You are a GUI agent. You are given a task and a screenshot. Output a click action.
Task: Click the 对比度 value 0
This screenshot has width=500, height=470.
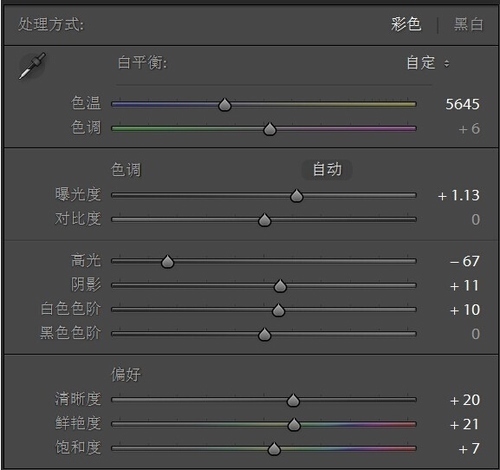click(x=476, y=220)
